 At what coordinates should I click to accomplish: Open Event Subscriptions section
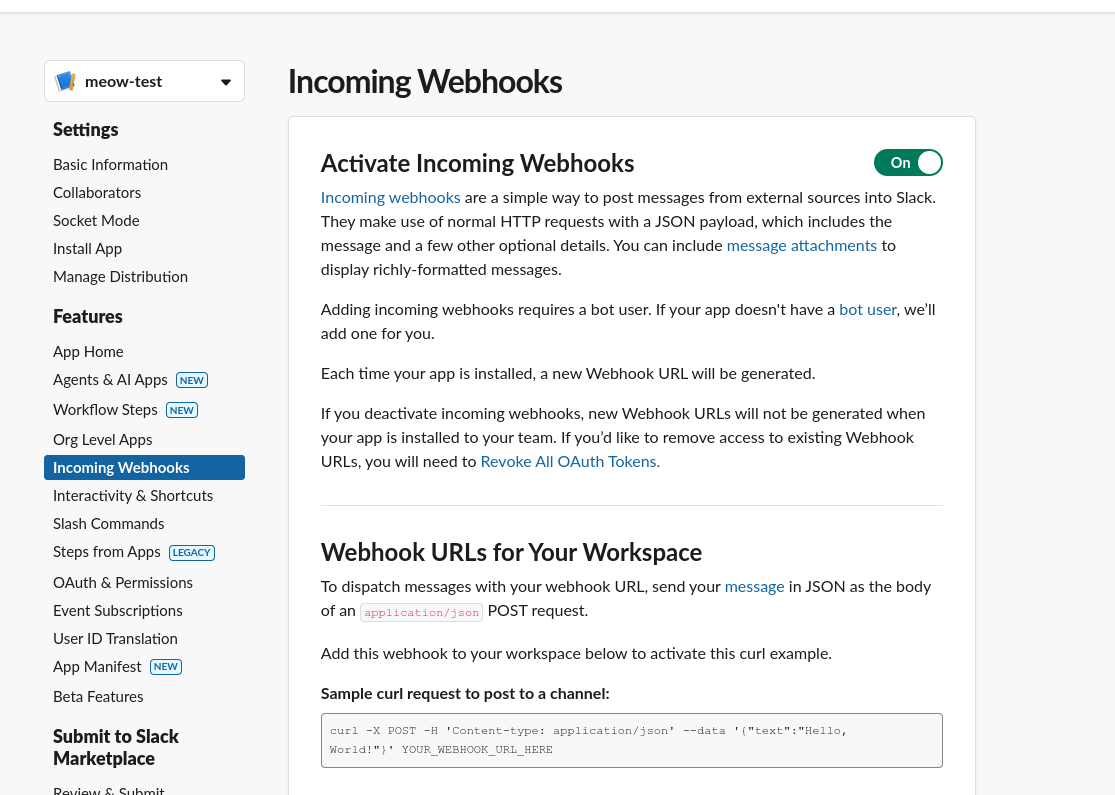click(118, 611)
